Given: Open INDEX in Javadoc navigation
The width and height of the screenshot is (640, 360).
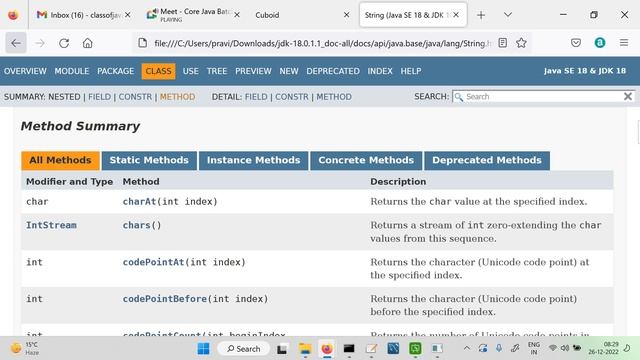Looking at the screenshot, I should (380, 71).
